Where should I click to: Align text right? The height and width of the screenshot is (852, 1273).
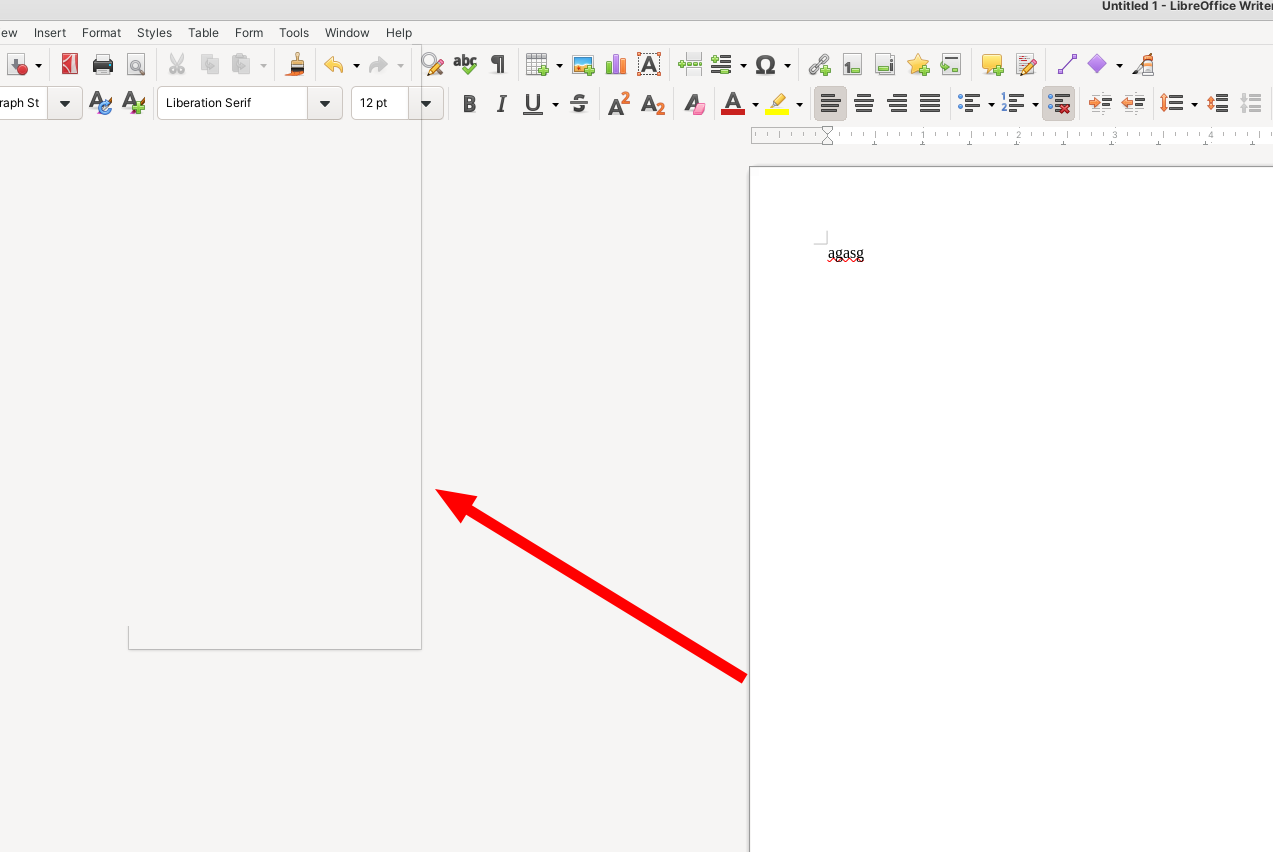coord(897,103)
